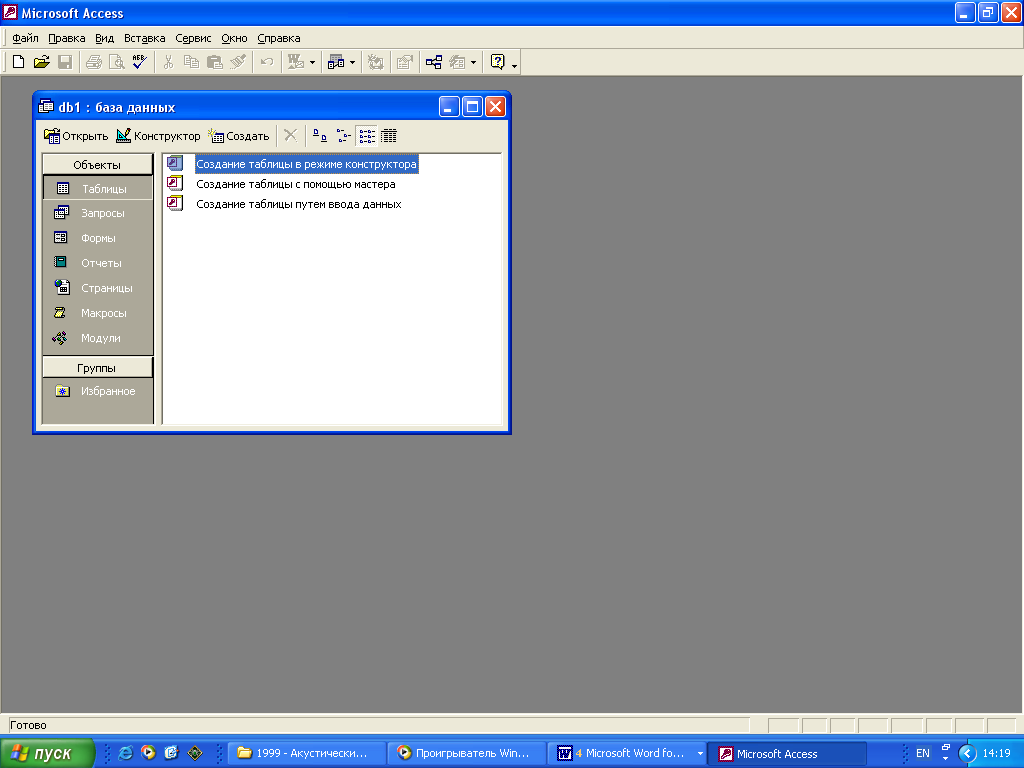Click the Delete X icon in database window
The image size is (1024, 768).
coord(291,136)
